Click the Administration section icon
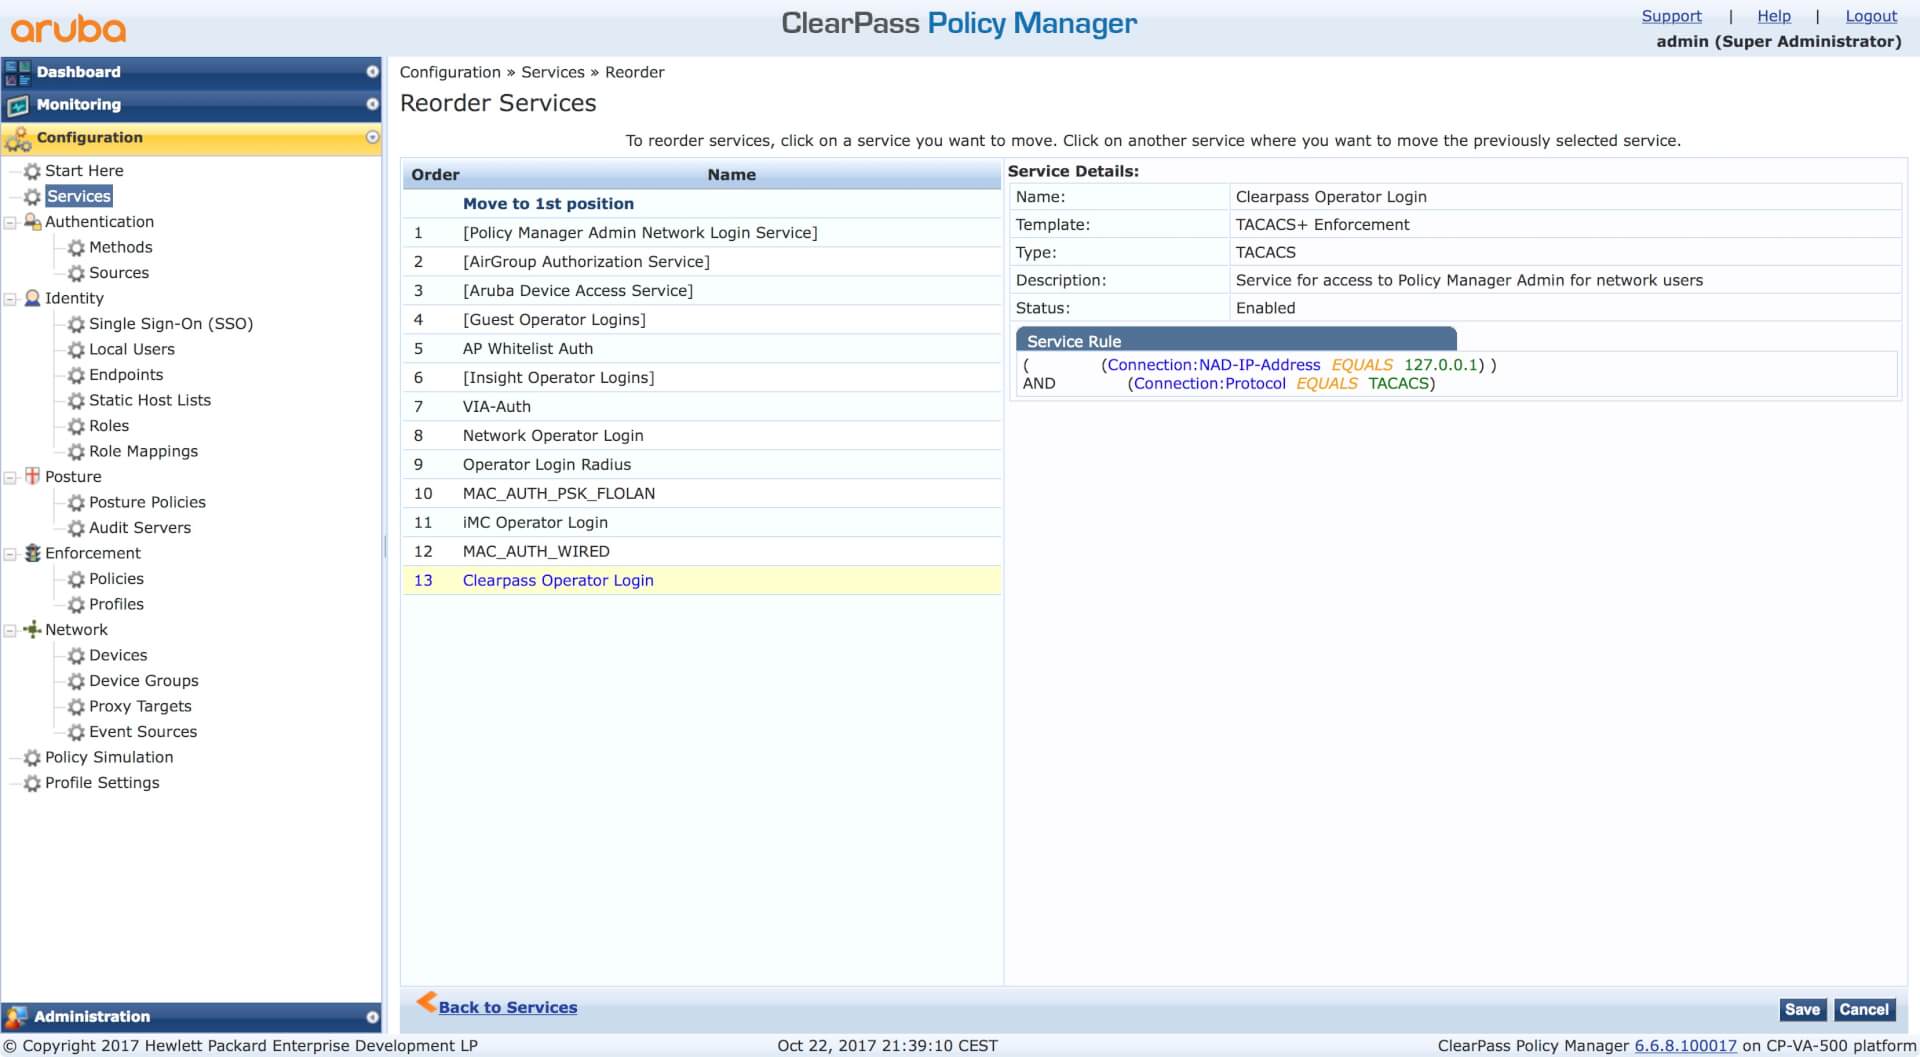 [x=16, y=1017]
